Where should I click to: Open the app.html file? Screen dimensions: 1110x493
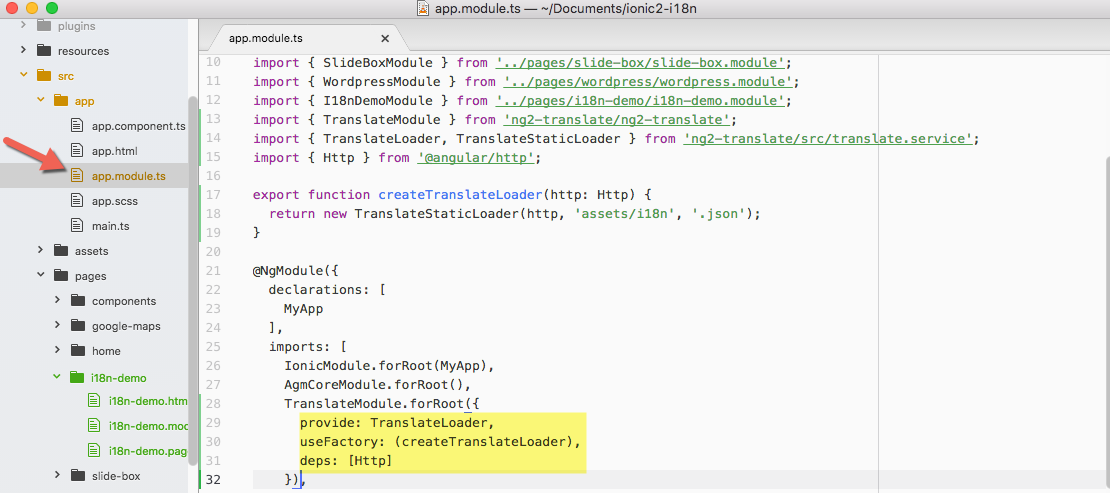[115, 151]
